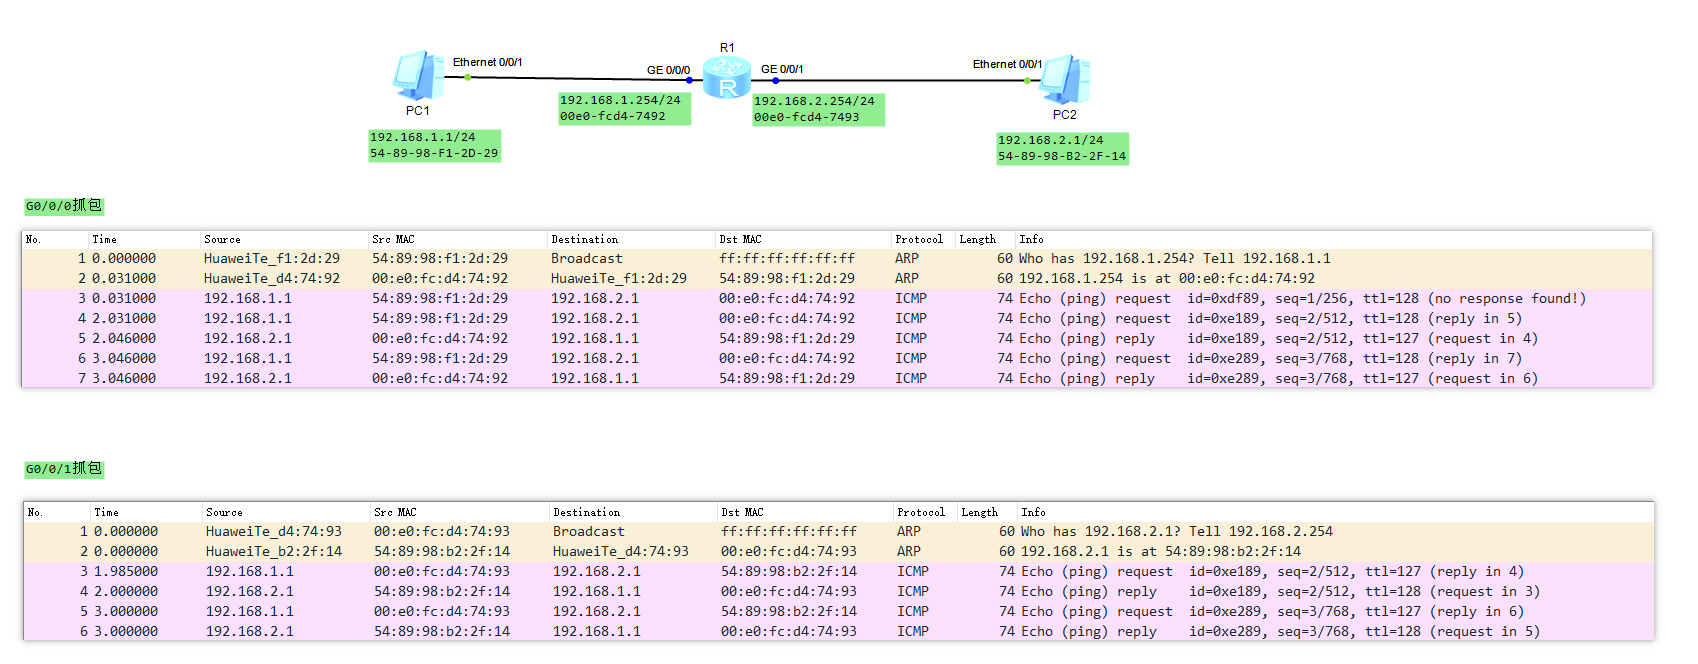Click the G0/0/1抓包 capture heading

(64, 469)
